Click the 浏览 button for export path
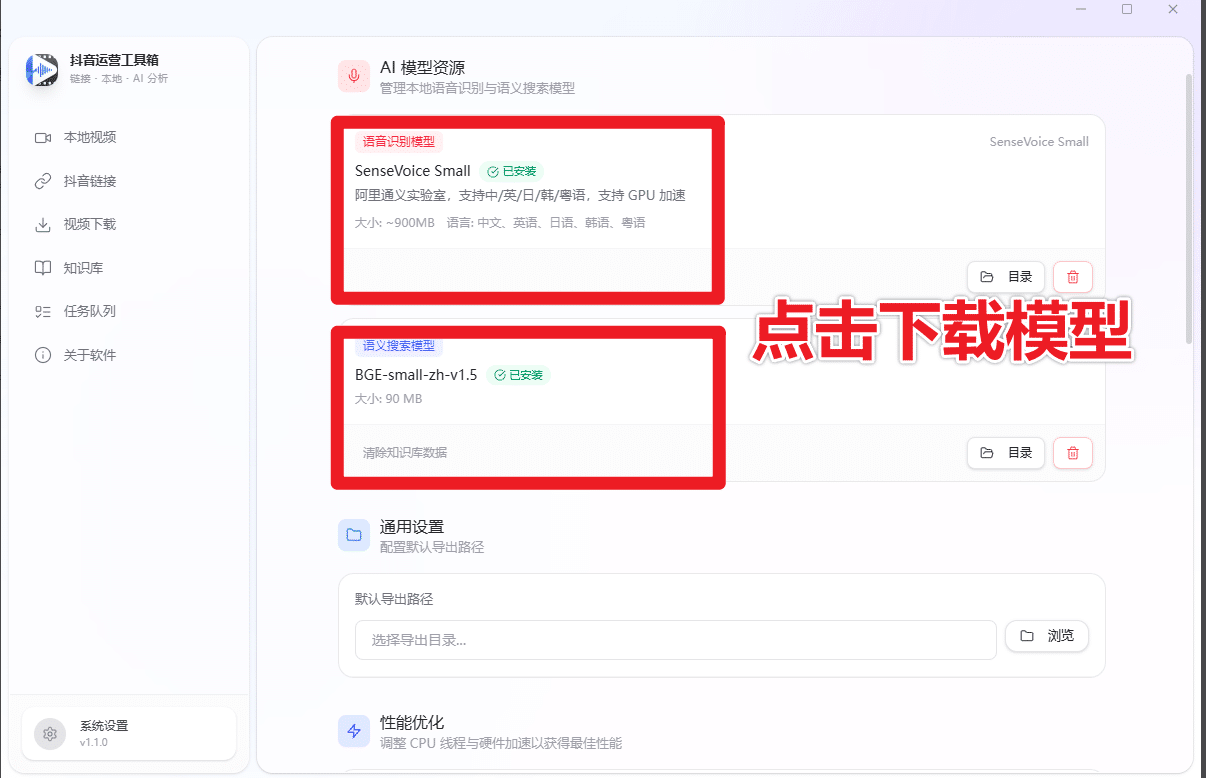The height and width of the screenshot is (778, 1206). pyautogui.click(x=1047, y=635)
